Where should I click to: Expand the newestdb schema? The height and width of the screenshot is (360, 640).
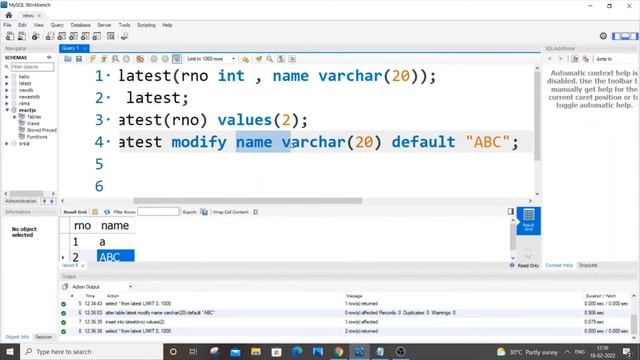(7, 97)
